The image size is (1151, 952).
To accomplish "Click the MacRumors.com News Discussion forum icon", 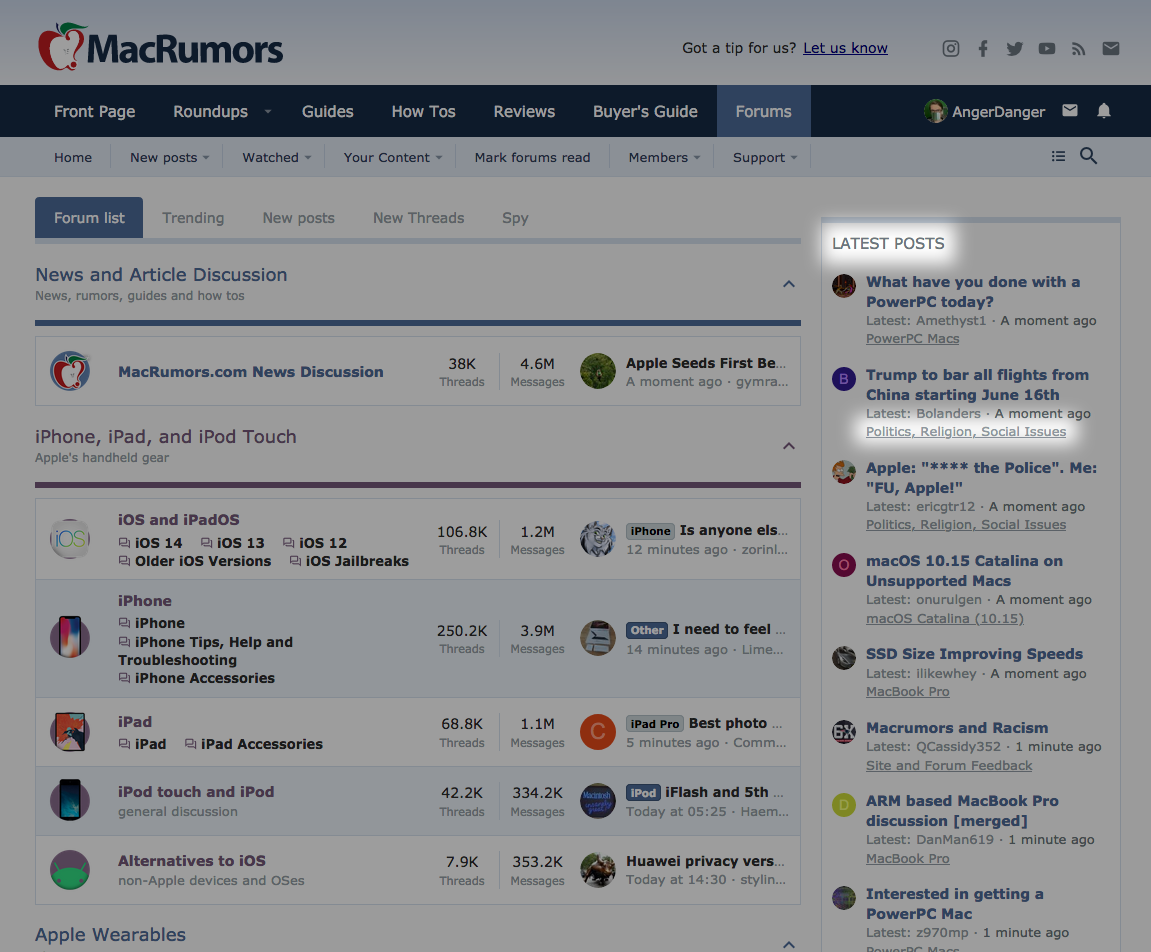I will (x=70, y=371).
